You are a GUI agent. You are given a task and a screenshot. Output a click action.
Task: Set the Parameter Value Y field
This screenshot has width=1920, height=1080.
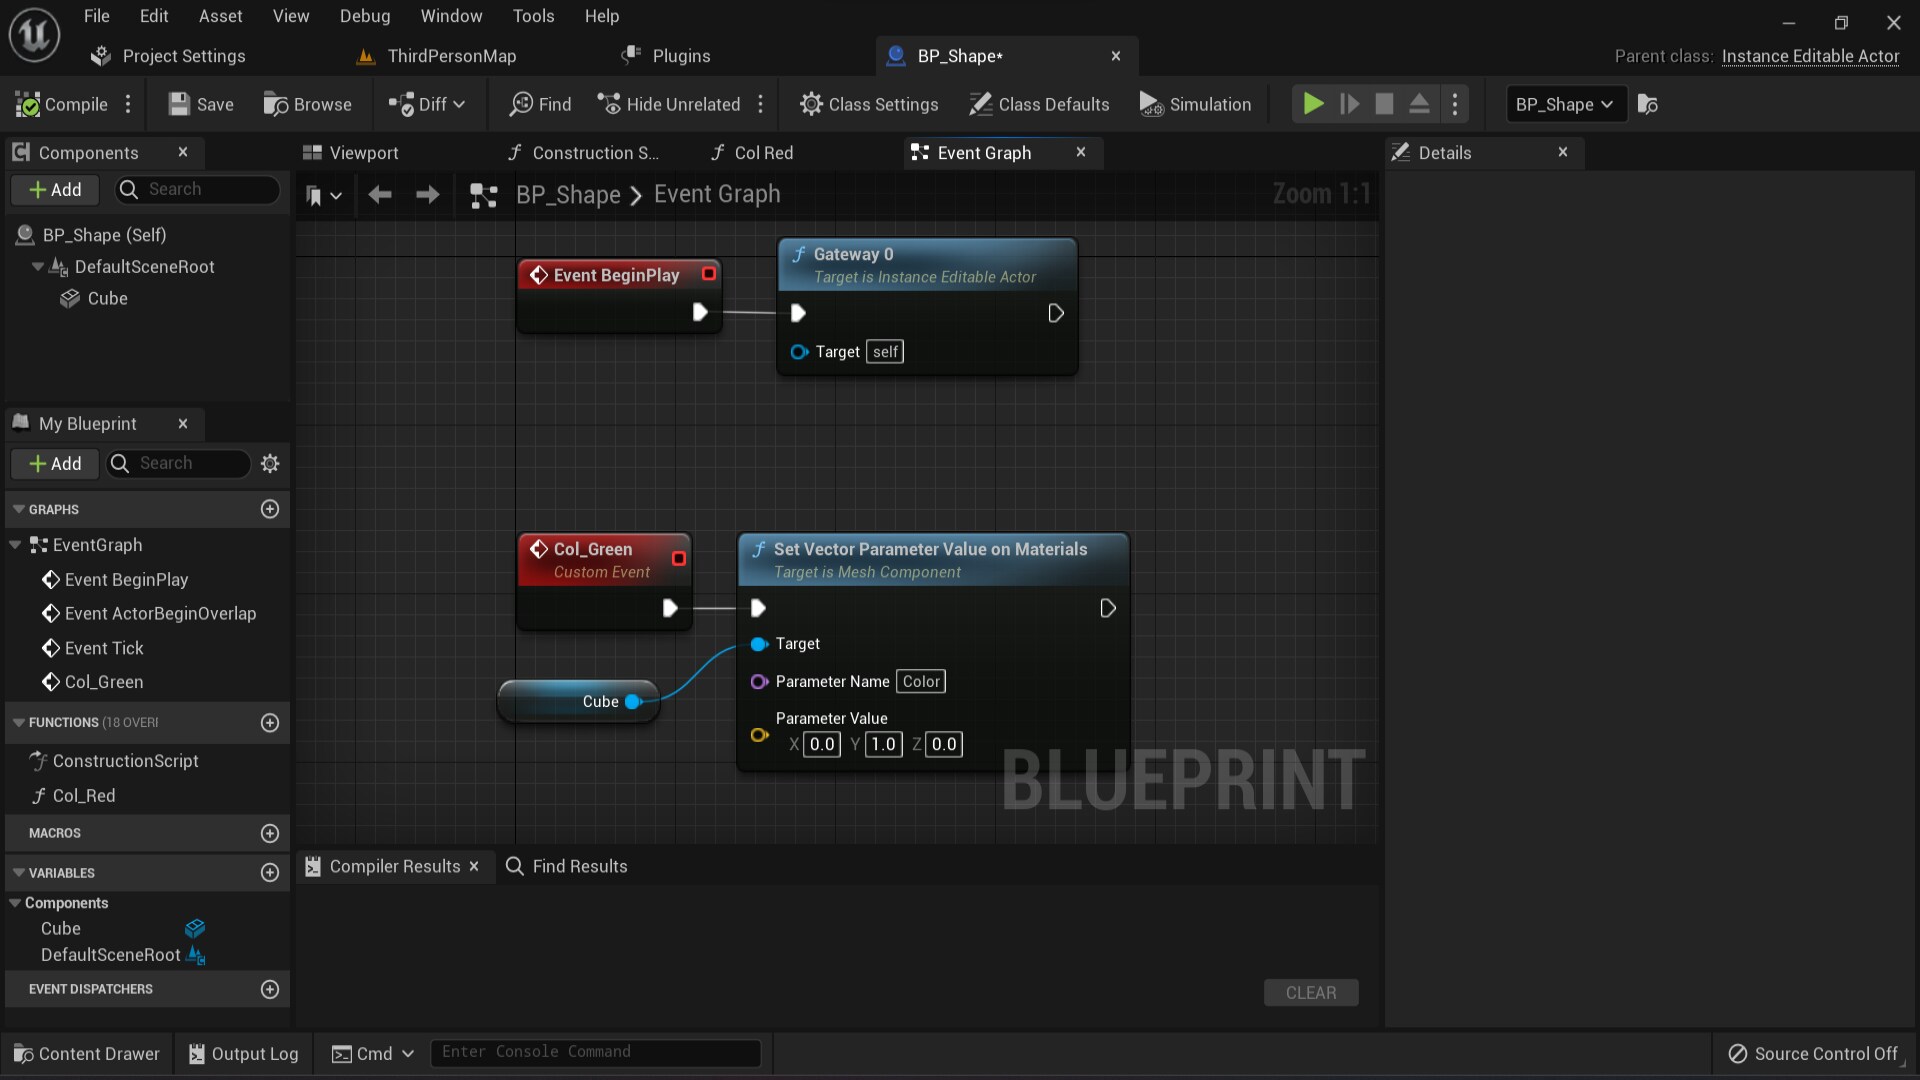[x=881, y=744]
